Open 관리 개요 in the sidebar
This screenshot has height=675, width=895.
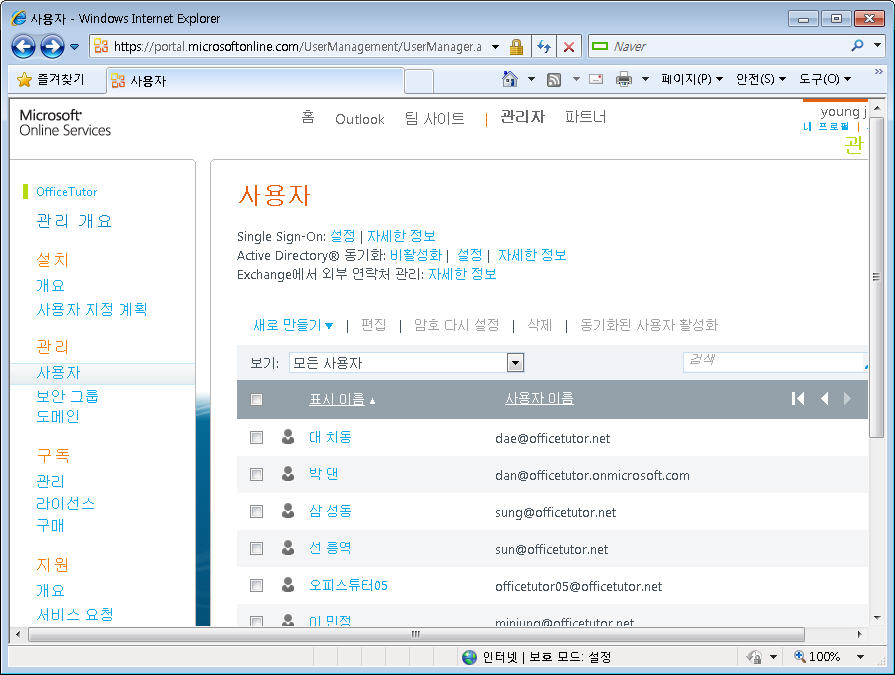pos(74,221)
